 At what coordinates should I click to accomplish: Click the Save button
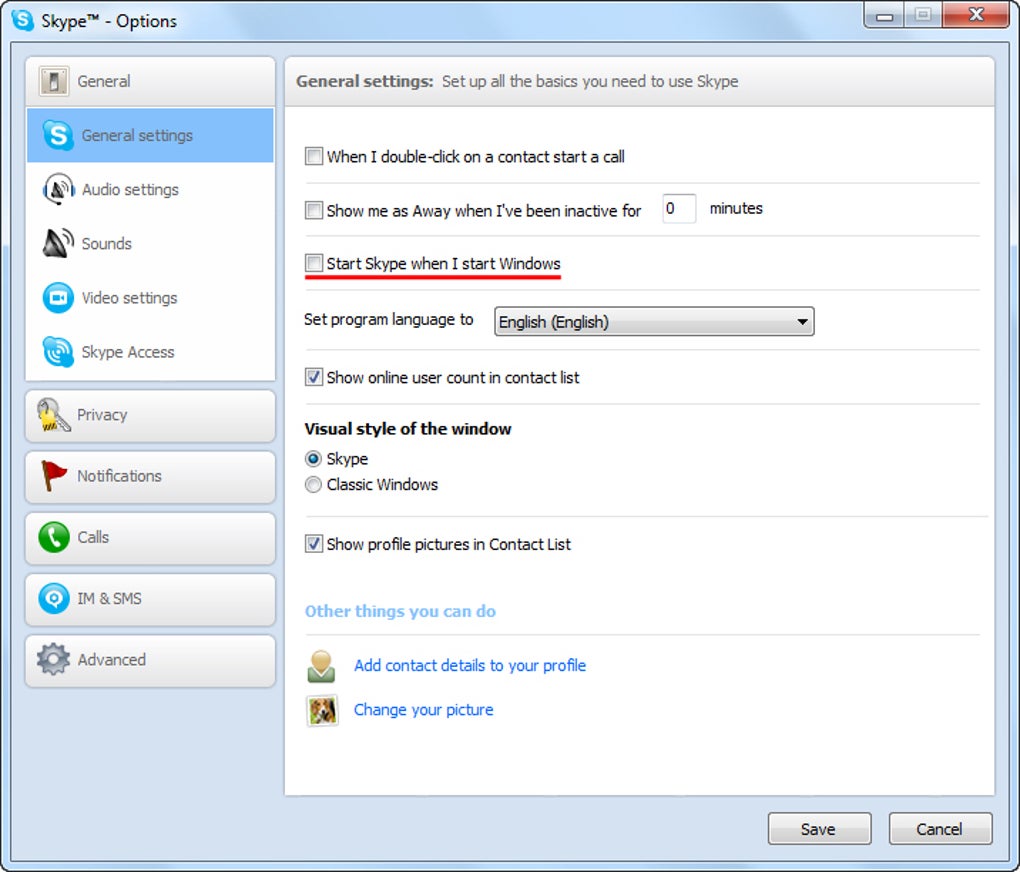coord(819,828)
